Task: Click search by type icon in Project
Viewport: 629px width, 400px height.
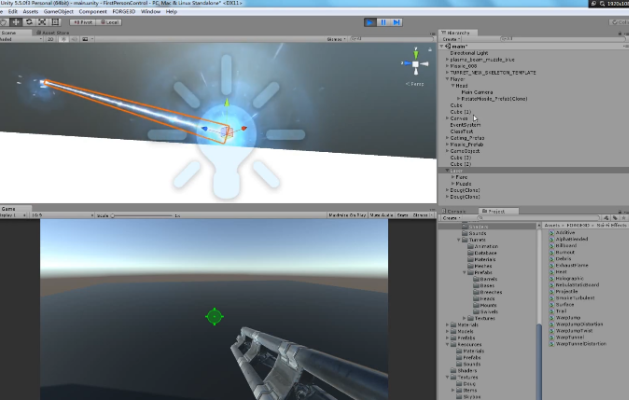Action: click(x=606, y=218)
